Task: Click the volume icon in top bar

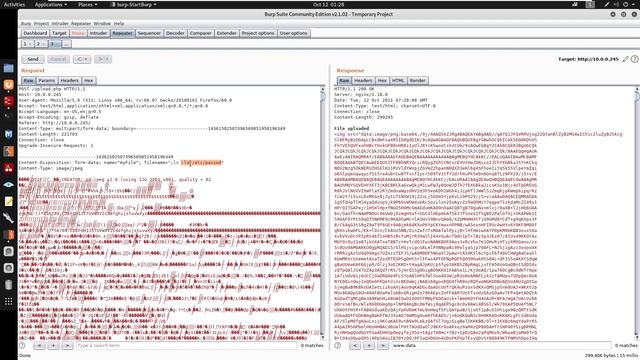Action: click(616, 4)
